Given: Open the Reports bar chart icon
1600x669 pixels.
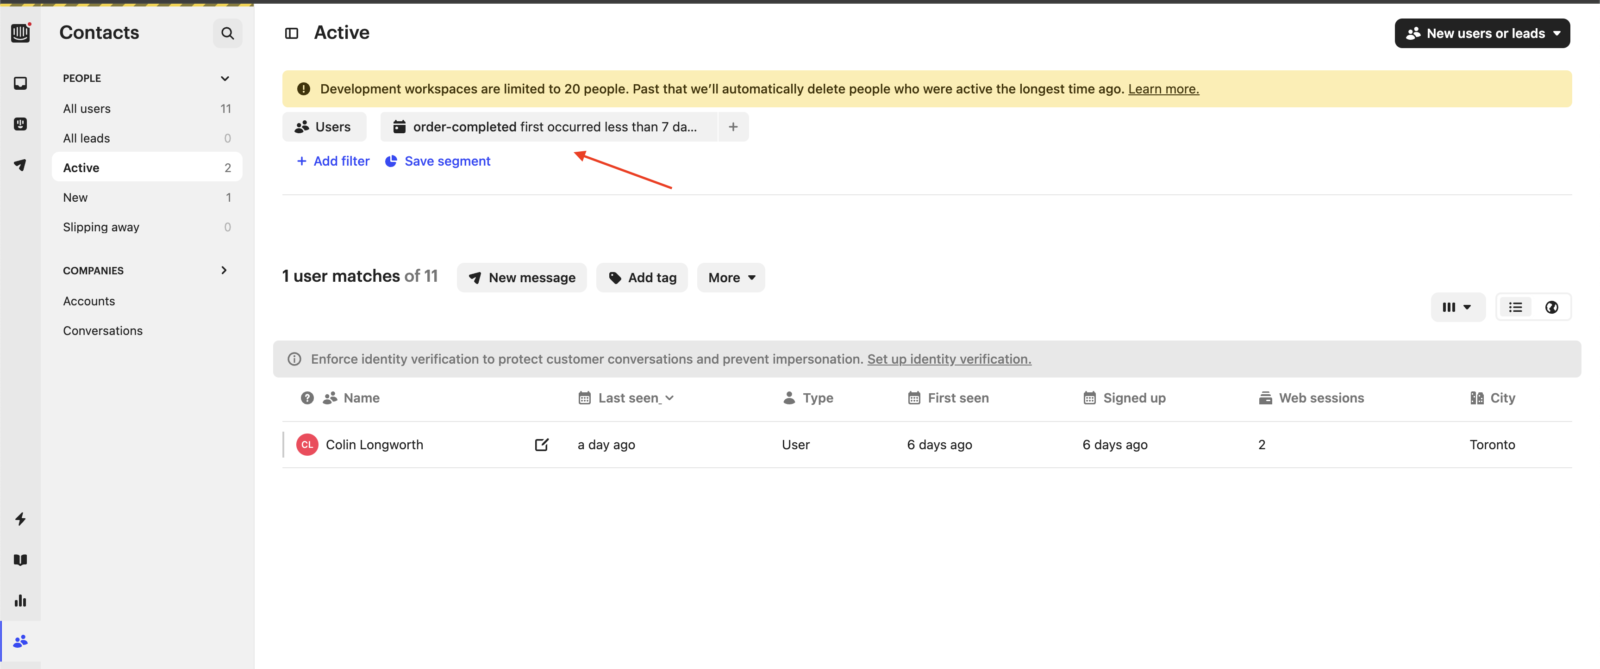Looking at the screenshot, I should click(20, 601).
